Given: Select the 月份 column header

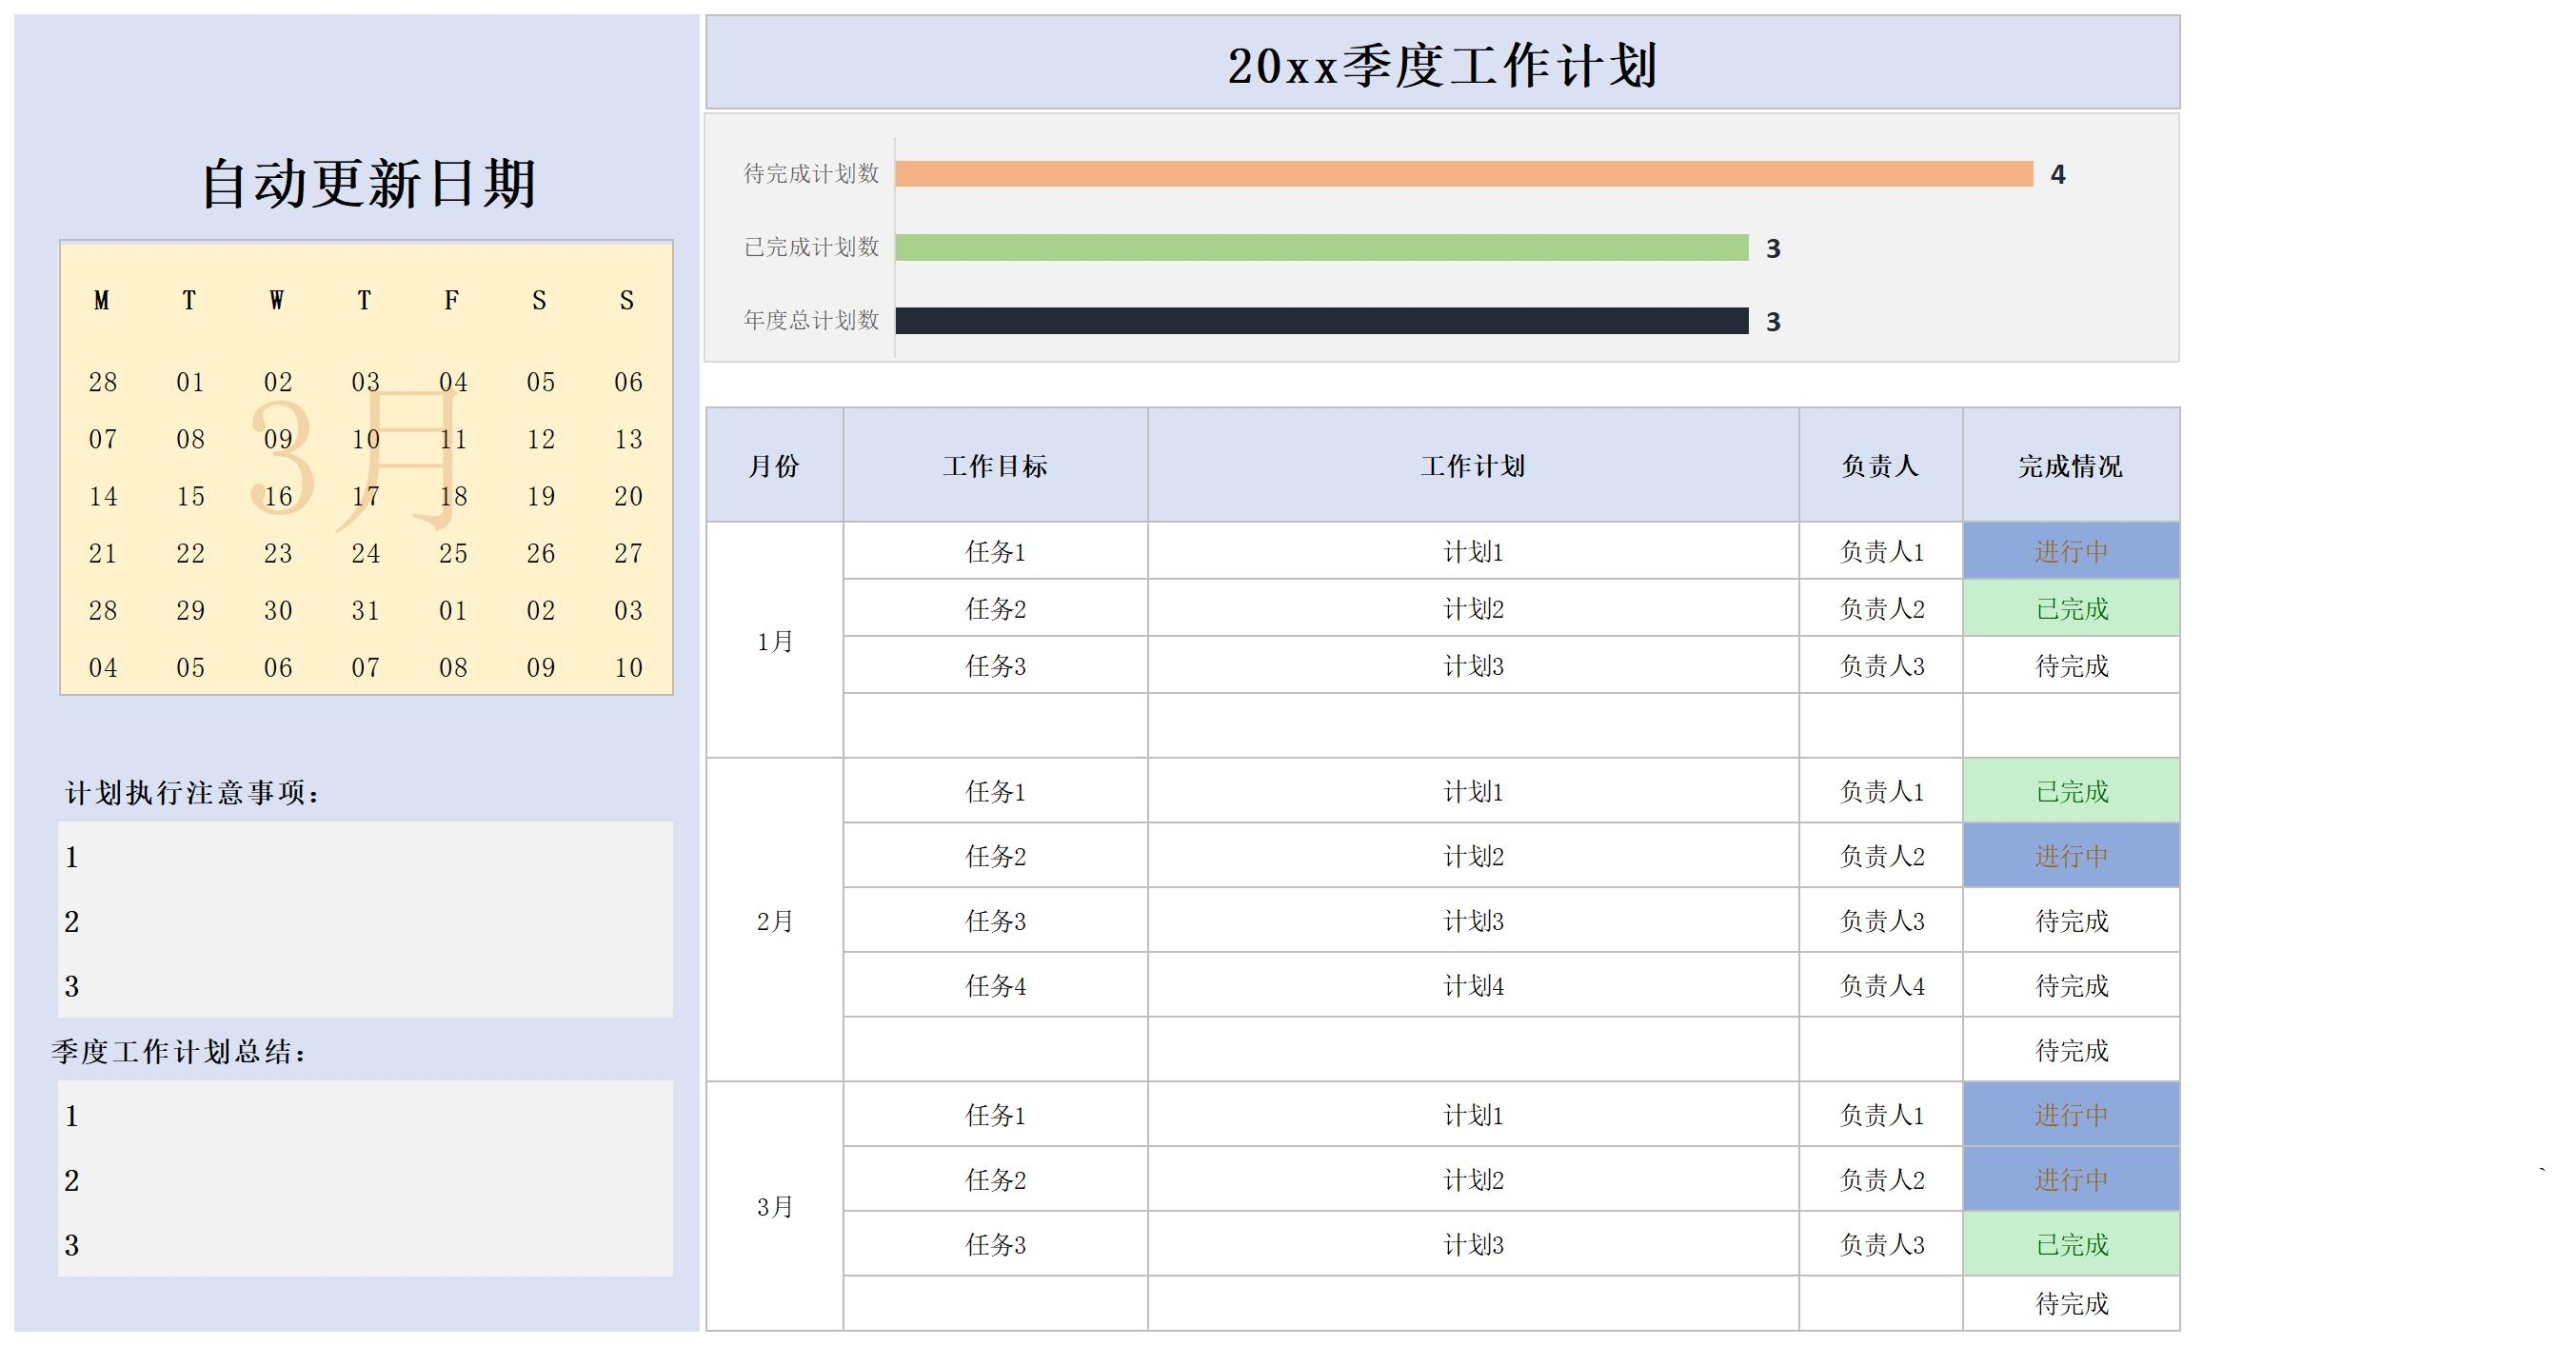Looking at the screenshot, I should click(774, 465).
